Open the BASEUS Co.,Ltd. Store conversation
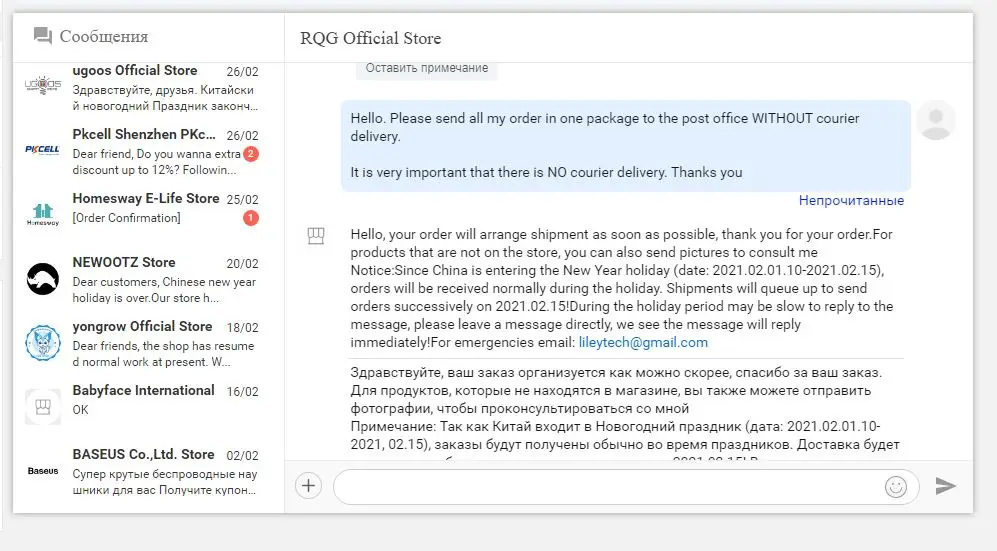 (148, 472)
